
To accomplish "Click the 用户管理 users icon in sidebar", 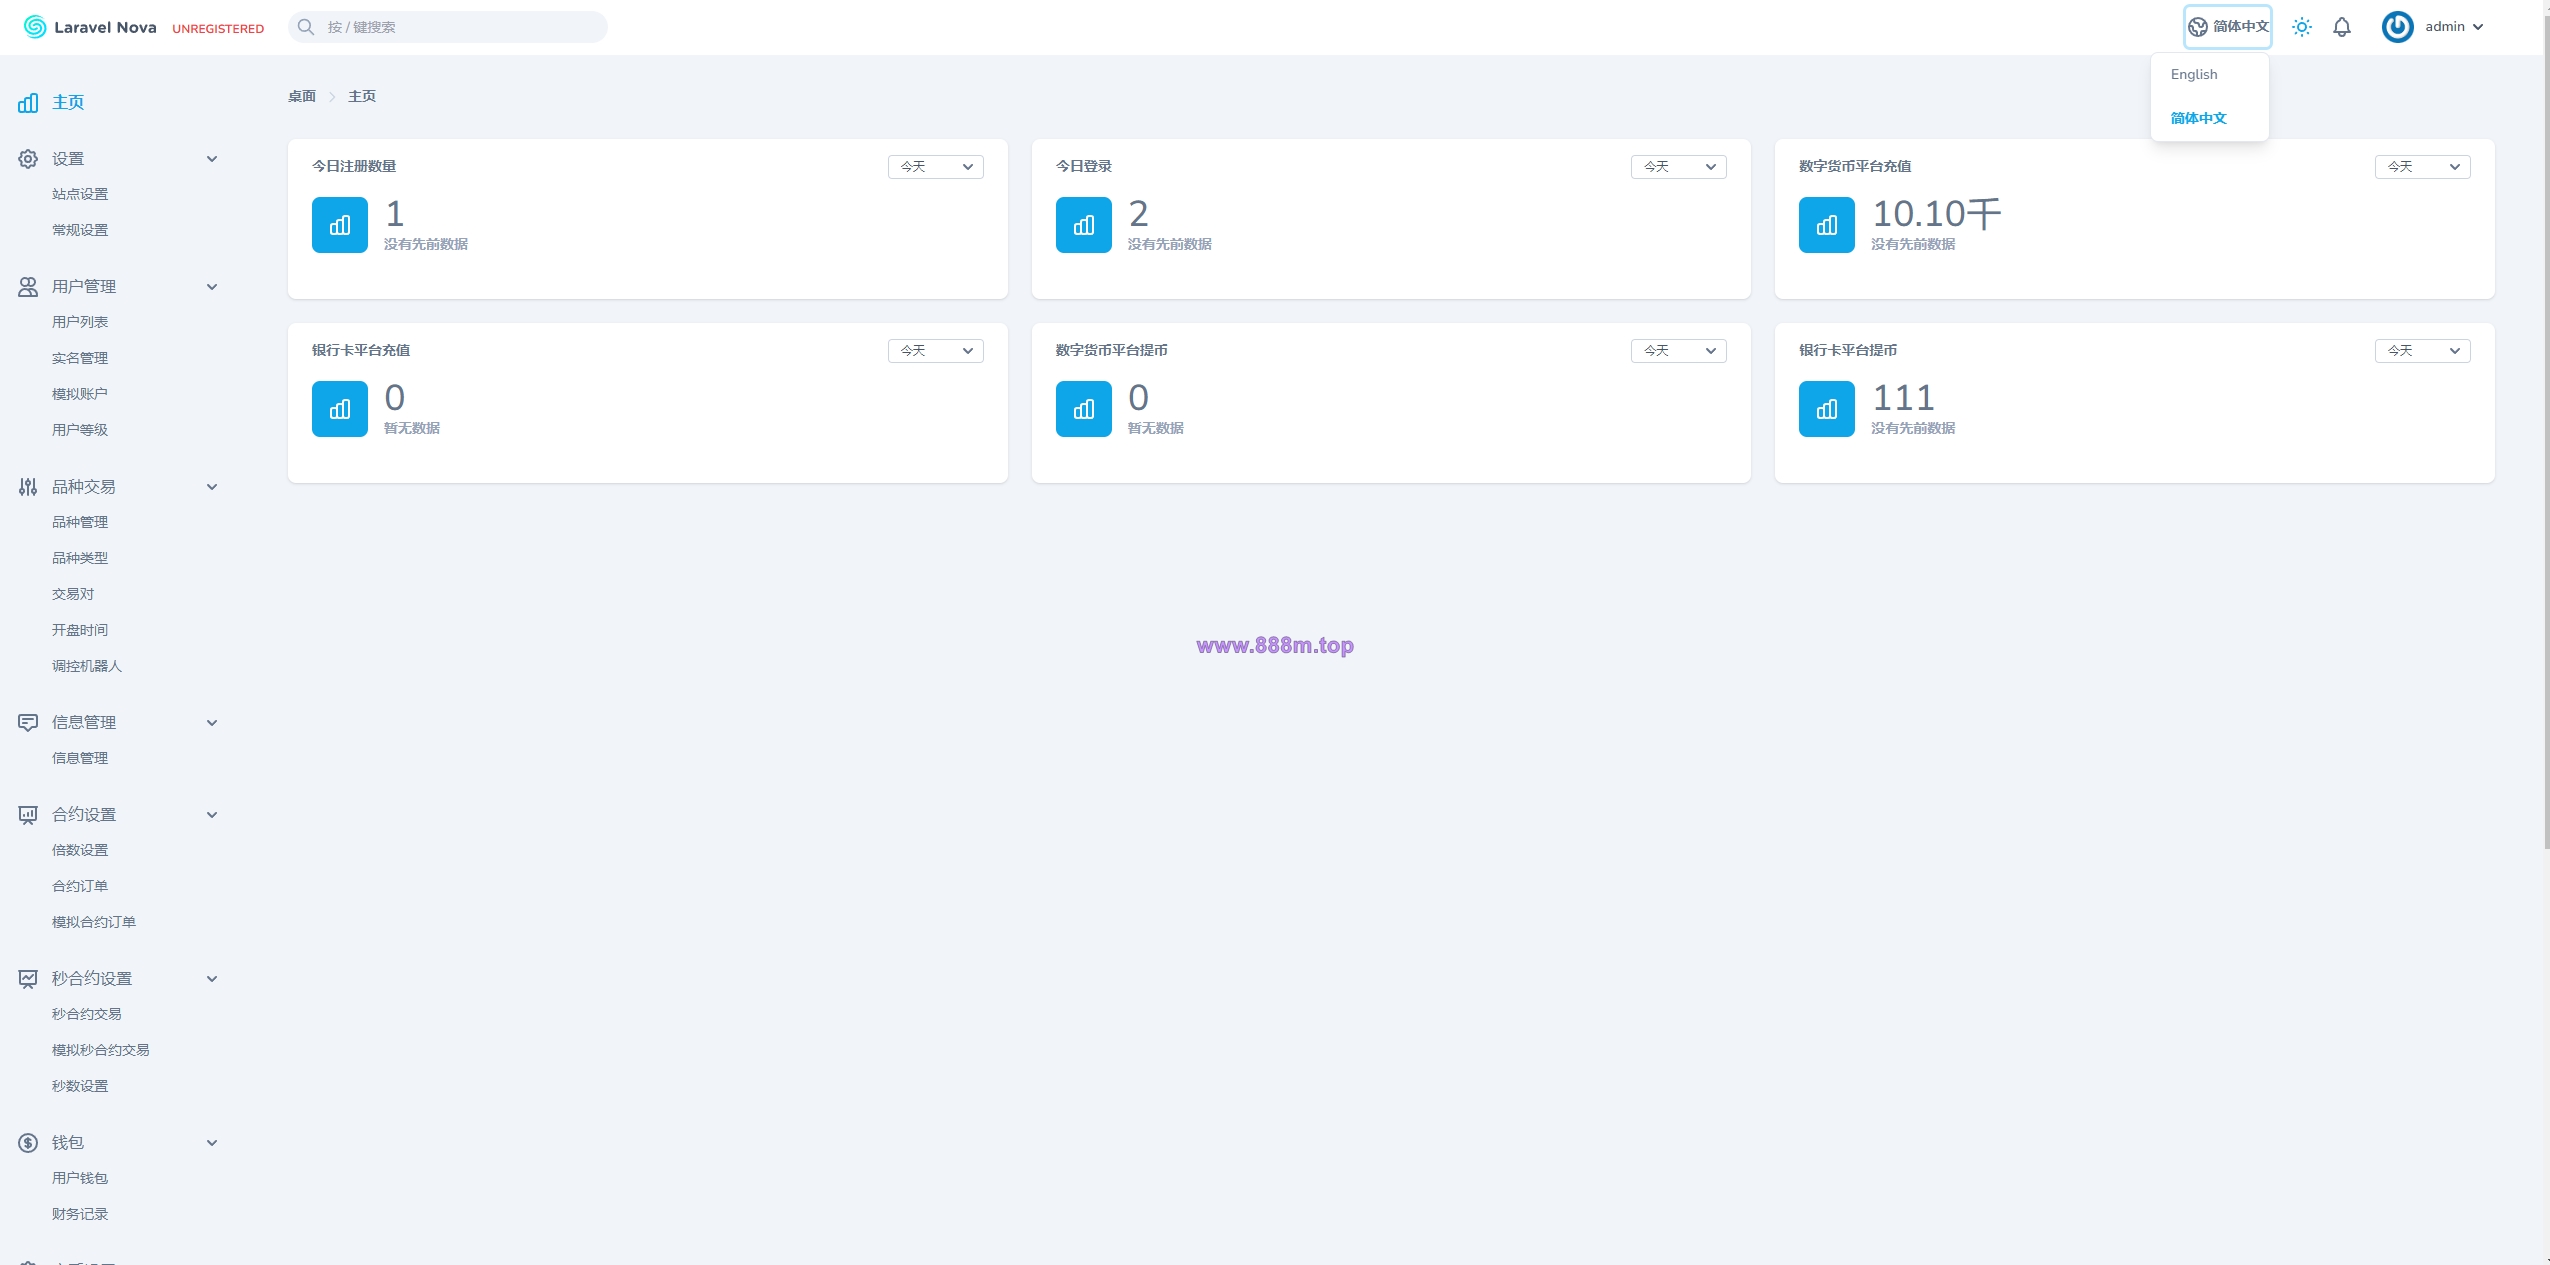I will [28, 287].
